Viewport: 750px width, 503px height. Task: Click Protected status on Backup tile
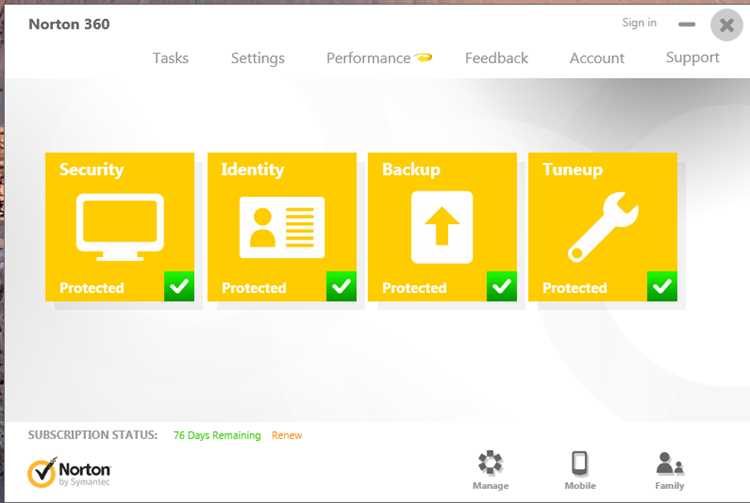pyautogui.click(x=414, y=288)
